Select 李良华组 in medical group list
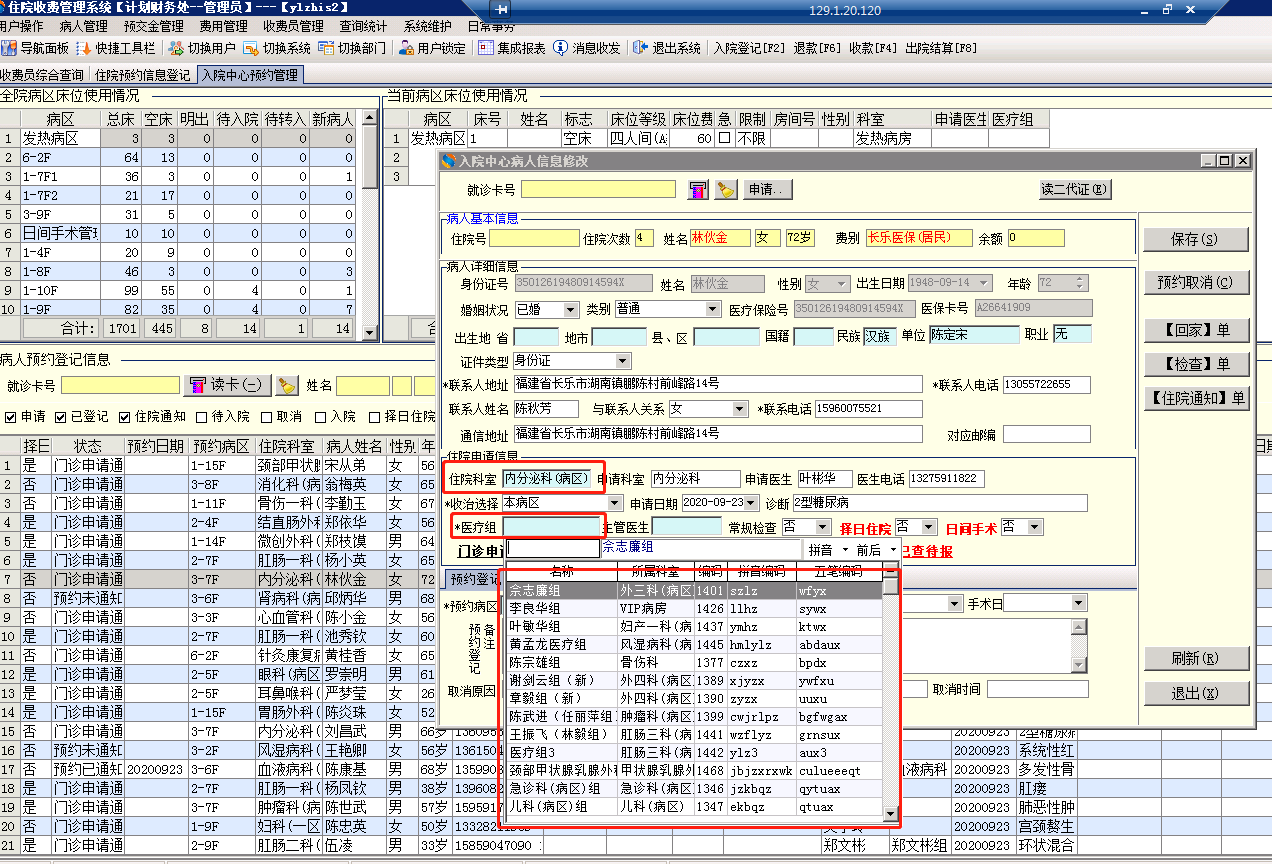This screenshot has height=864, width=1272. [x=695, y=608]
